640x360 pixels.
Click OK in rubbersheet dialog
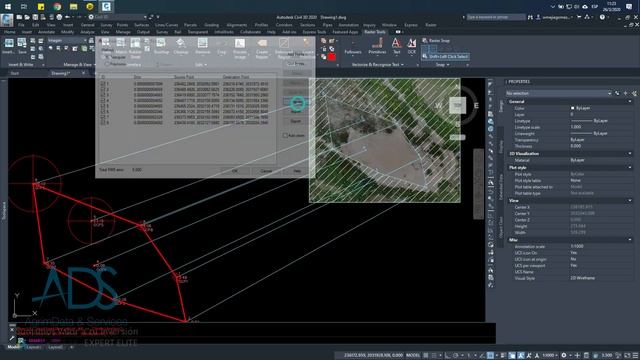(234, 171)
